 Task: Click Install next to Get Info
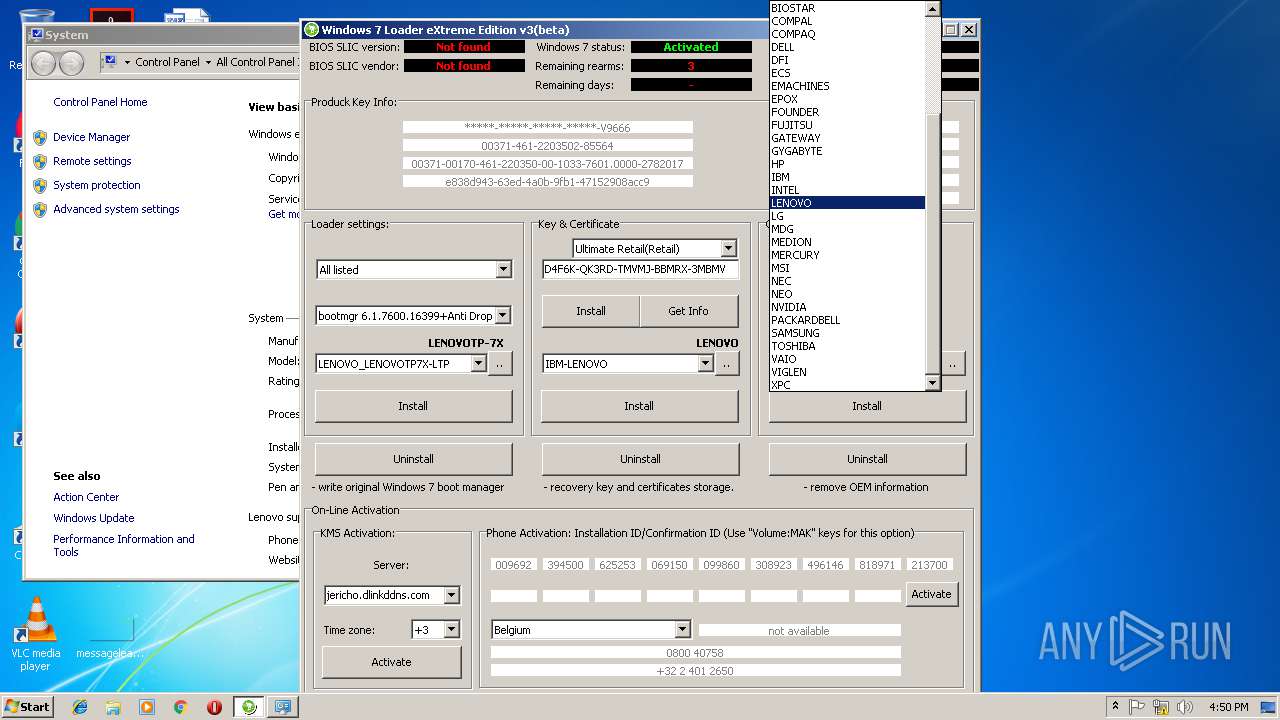(x=590, y=311)
